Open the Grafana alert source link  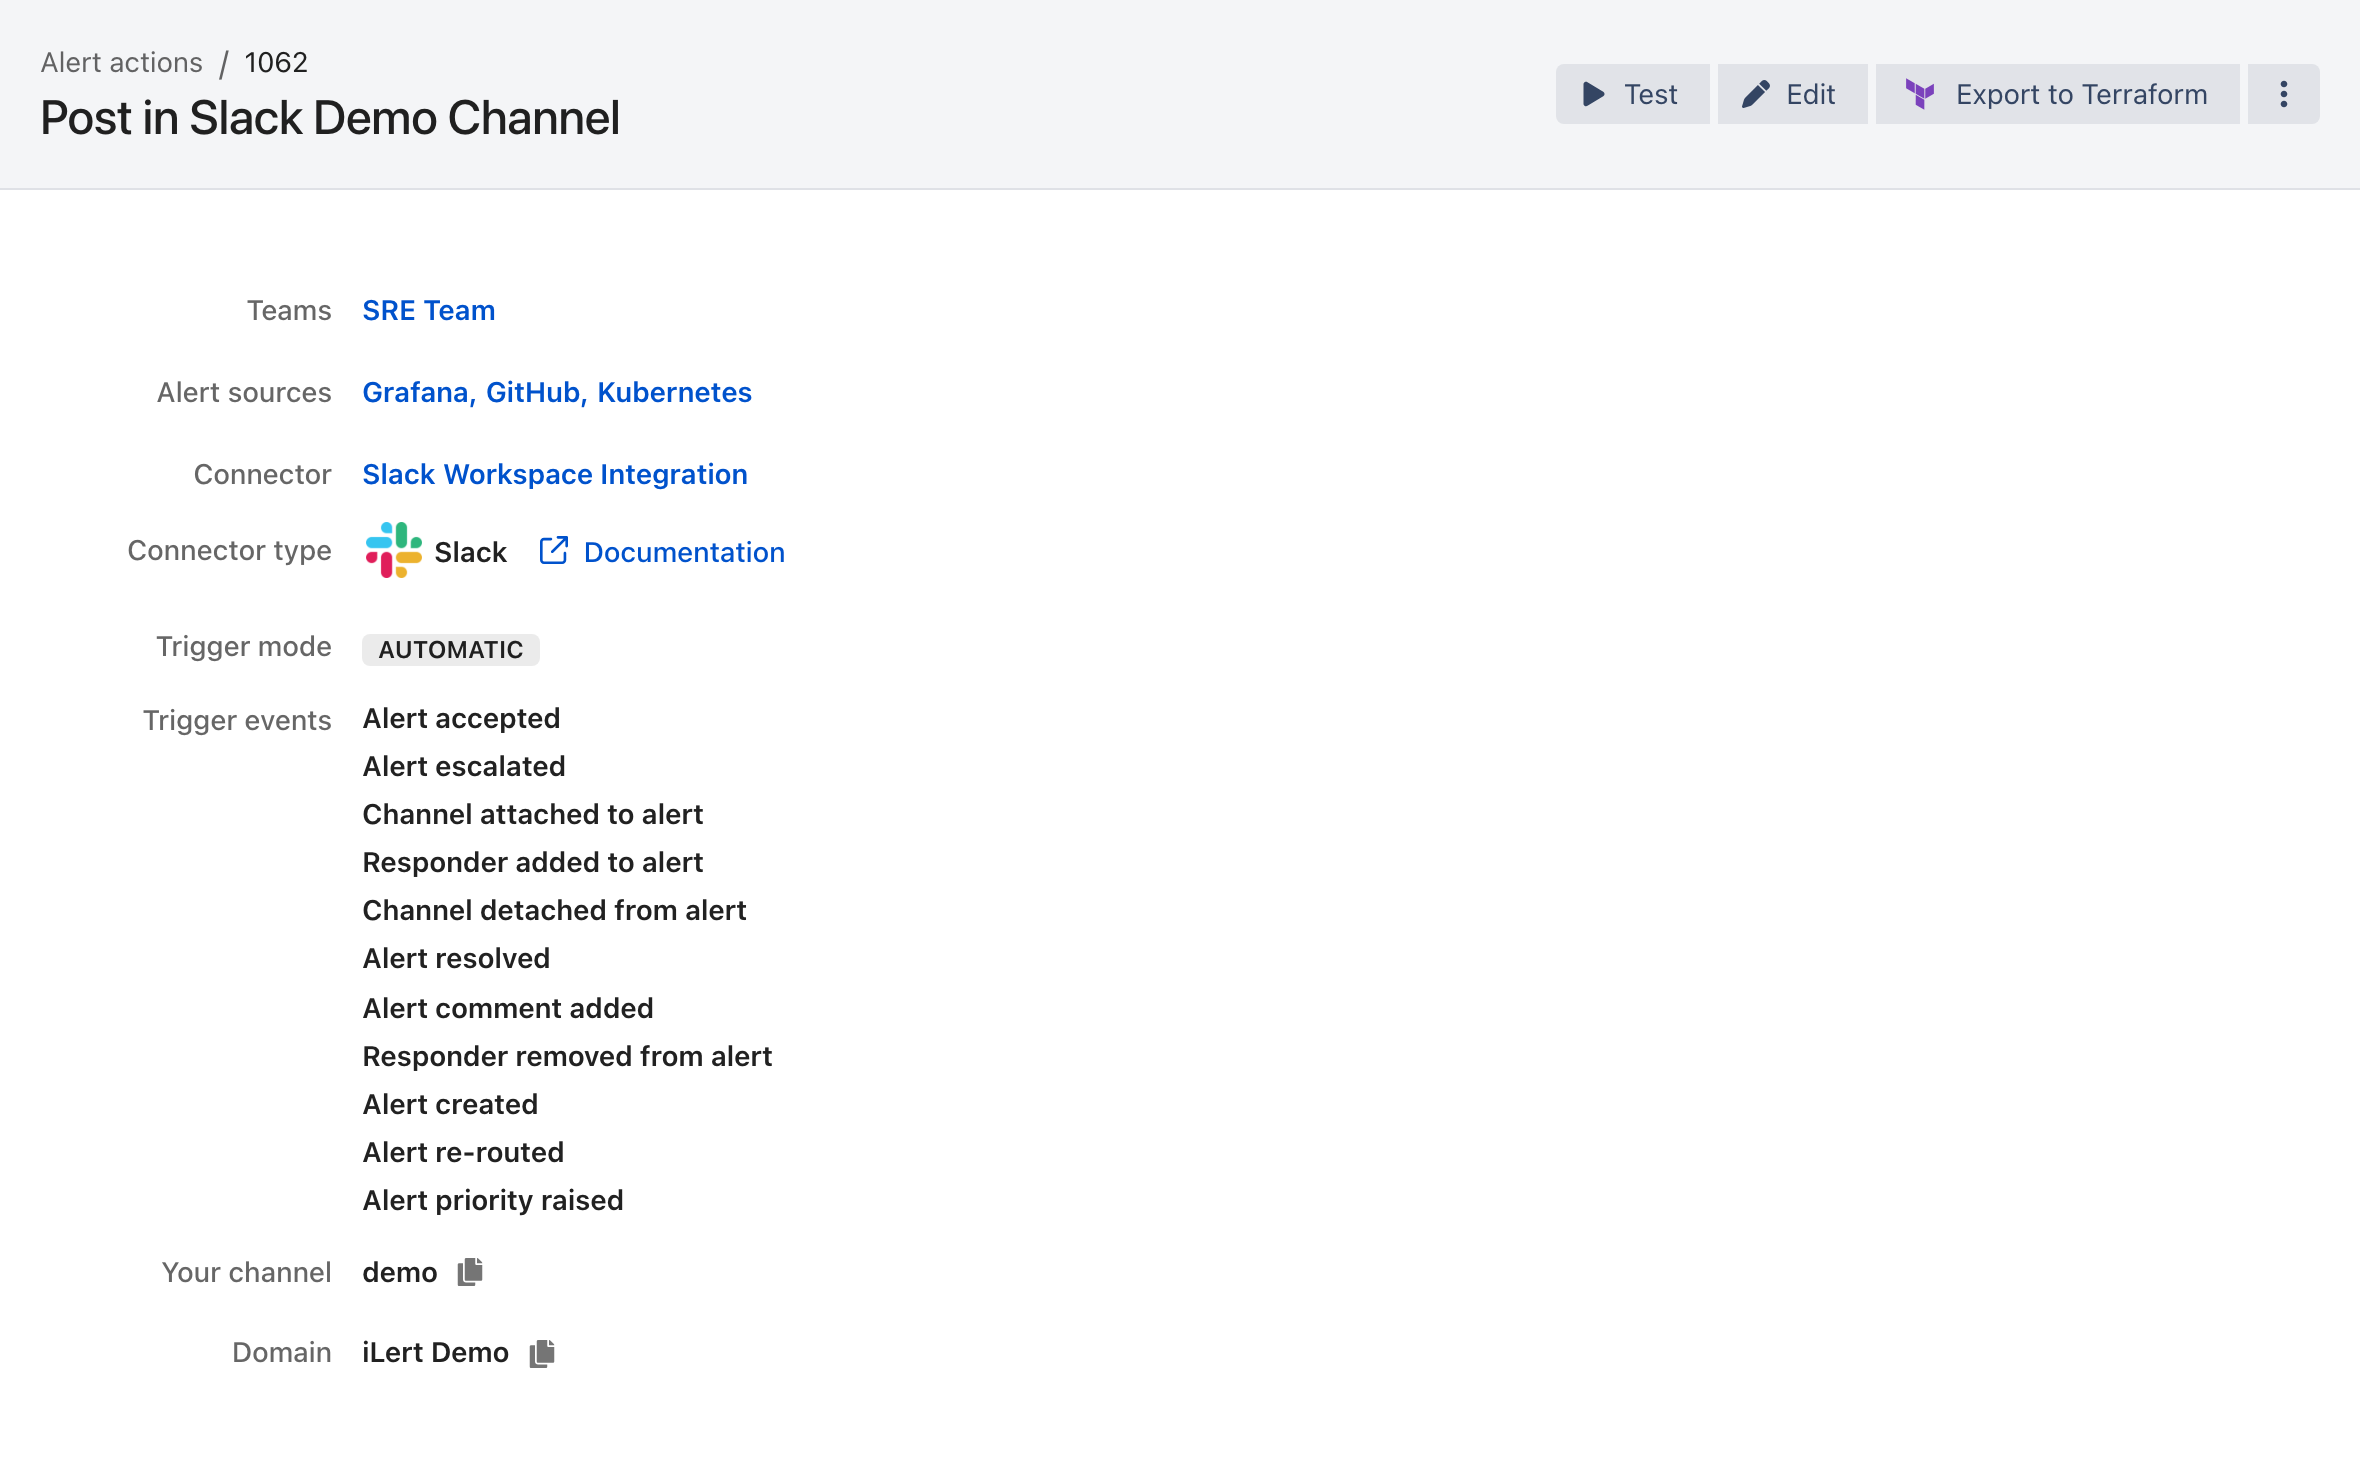coord(415,392)
